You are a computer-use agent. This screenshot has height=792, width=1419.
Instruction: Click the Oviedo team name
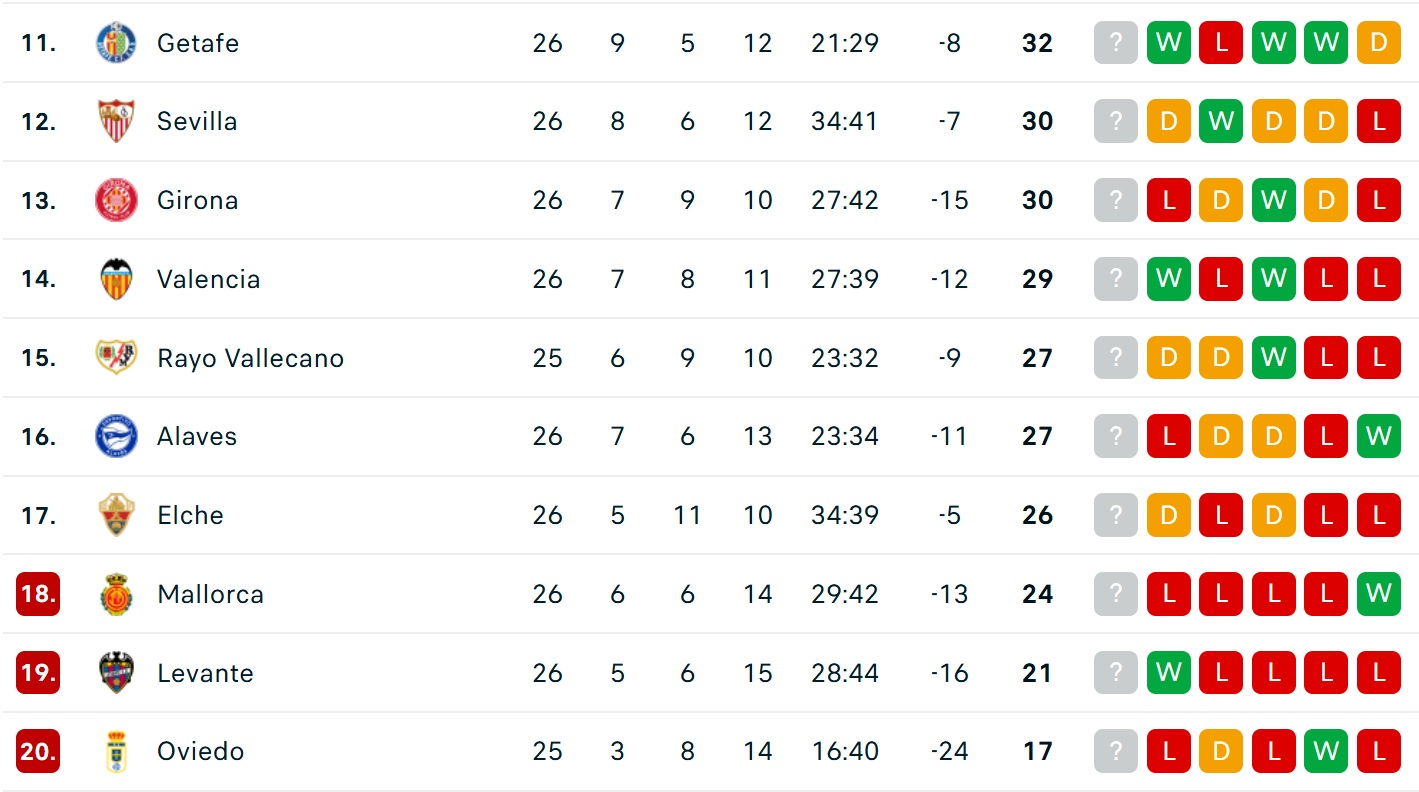(x=200, y=751)
